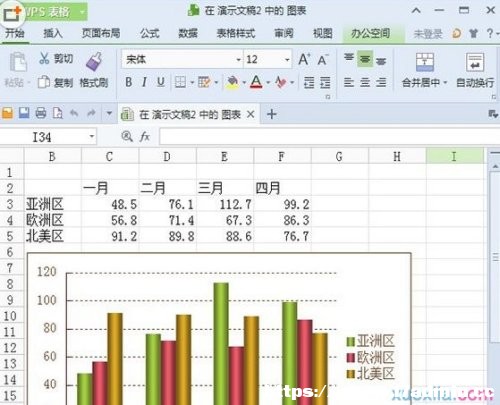Toggle Bold formatting
The image size is (500, 405).
click(x=129, y=82)
